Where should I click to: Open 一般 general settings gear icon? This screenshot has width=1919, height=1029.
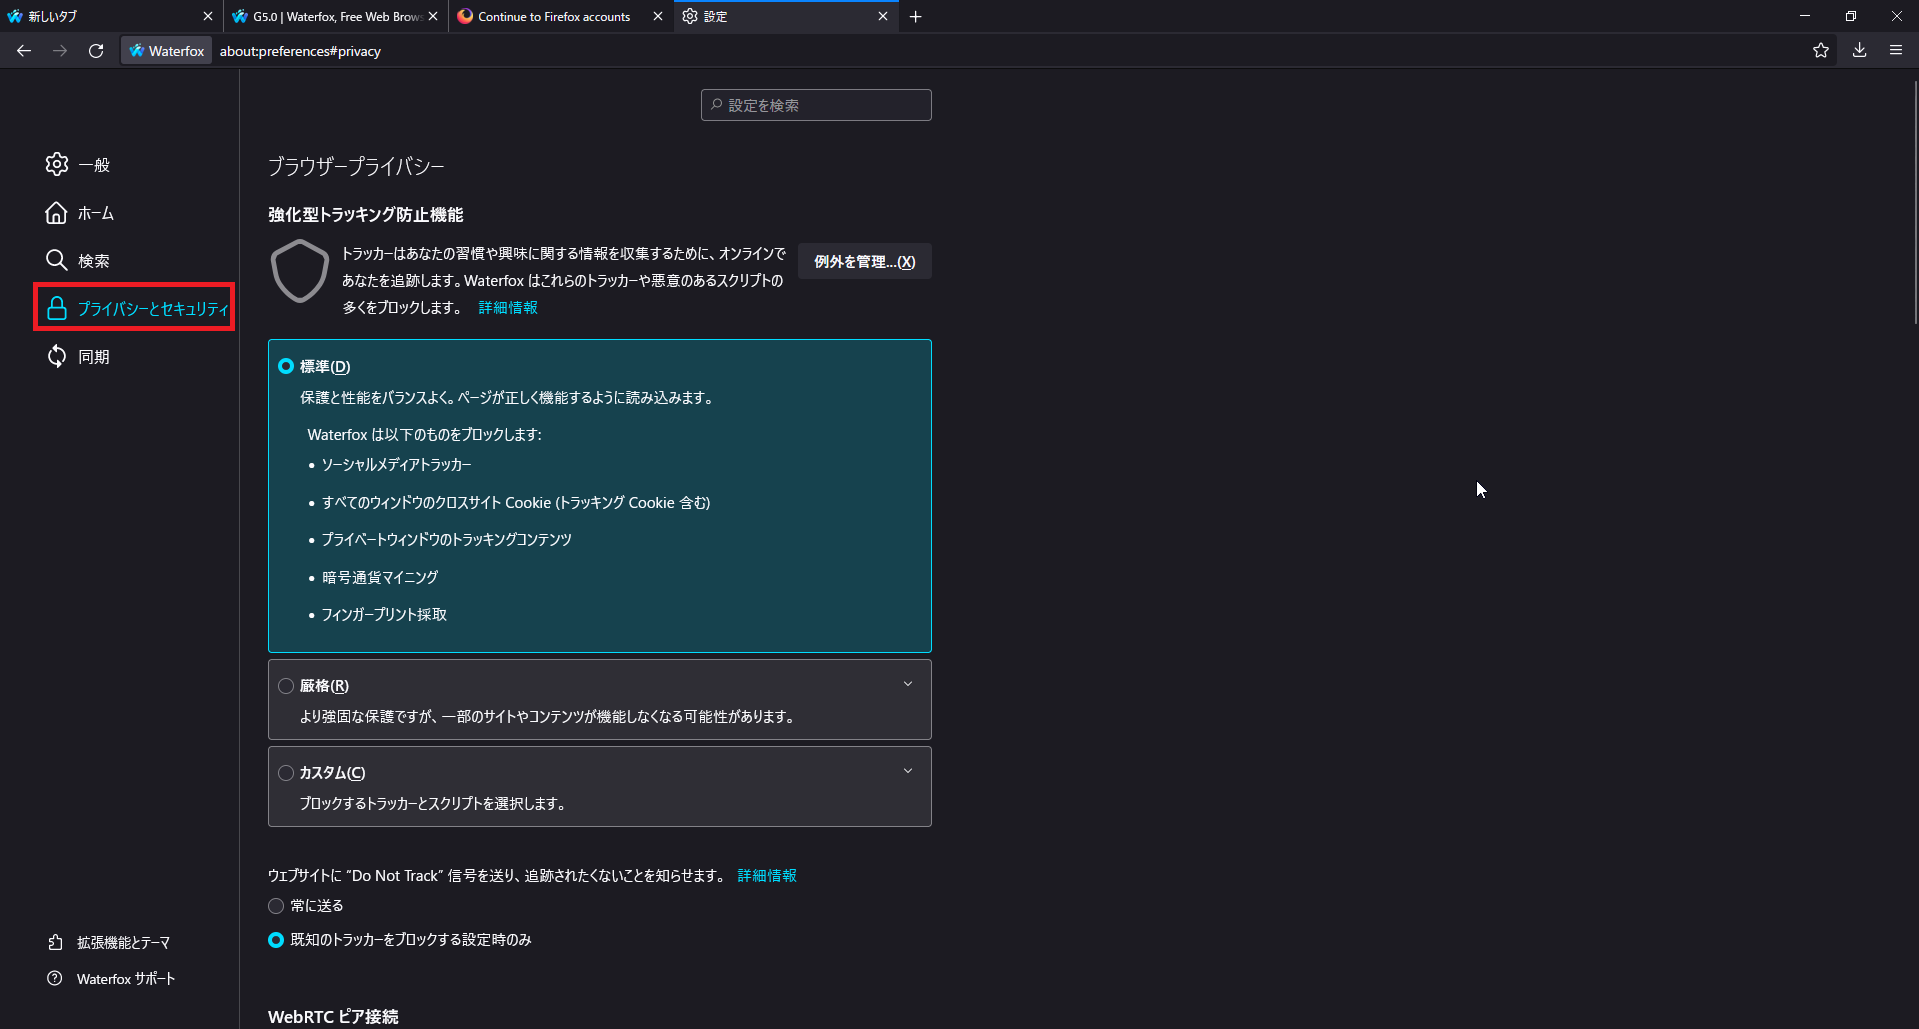[57, 164]
